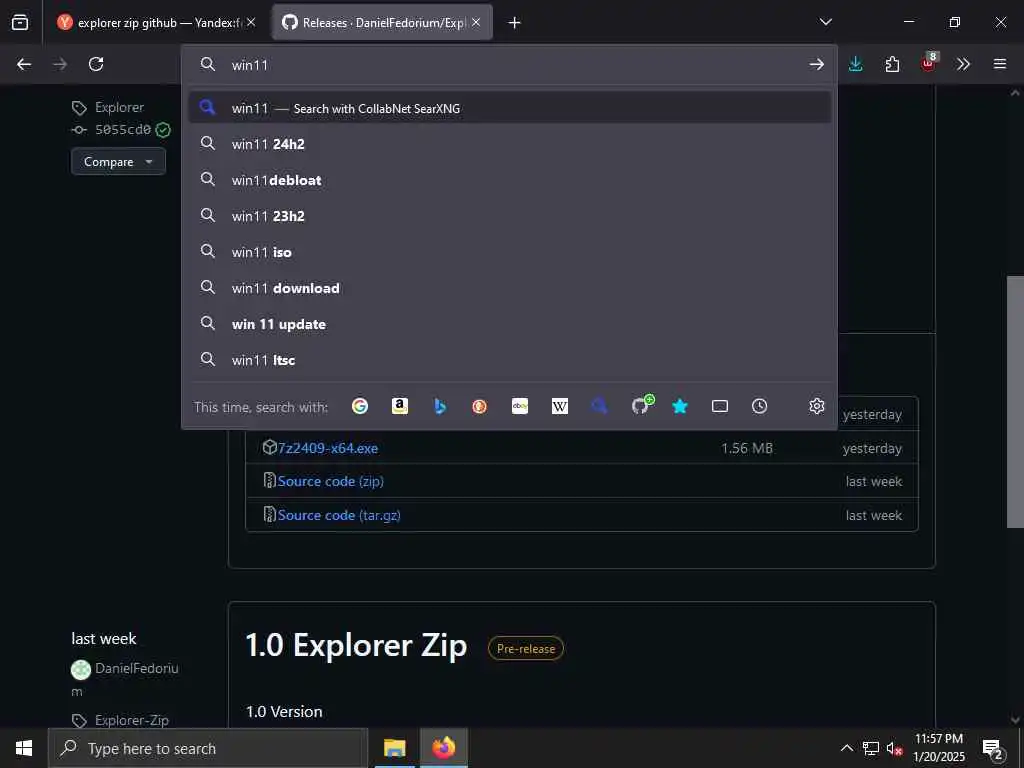Search open tabs using the tab icon
This screenshot has width=1024, height=768.
pyautogui.click(x=720, y=406)
